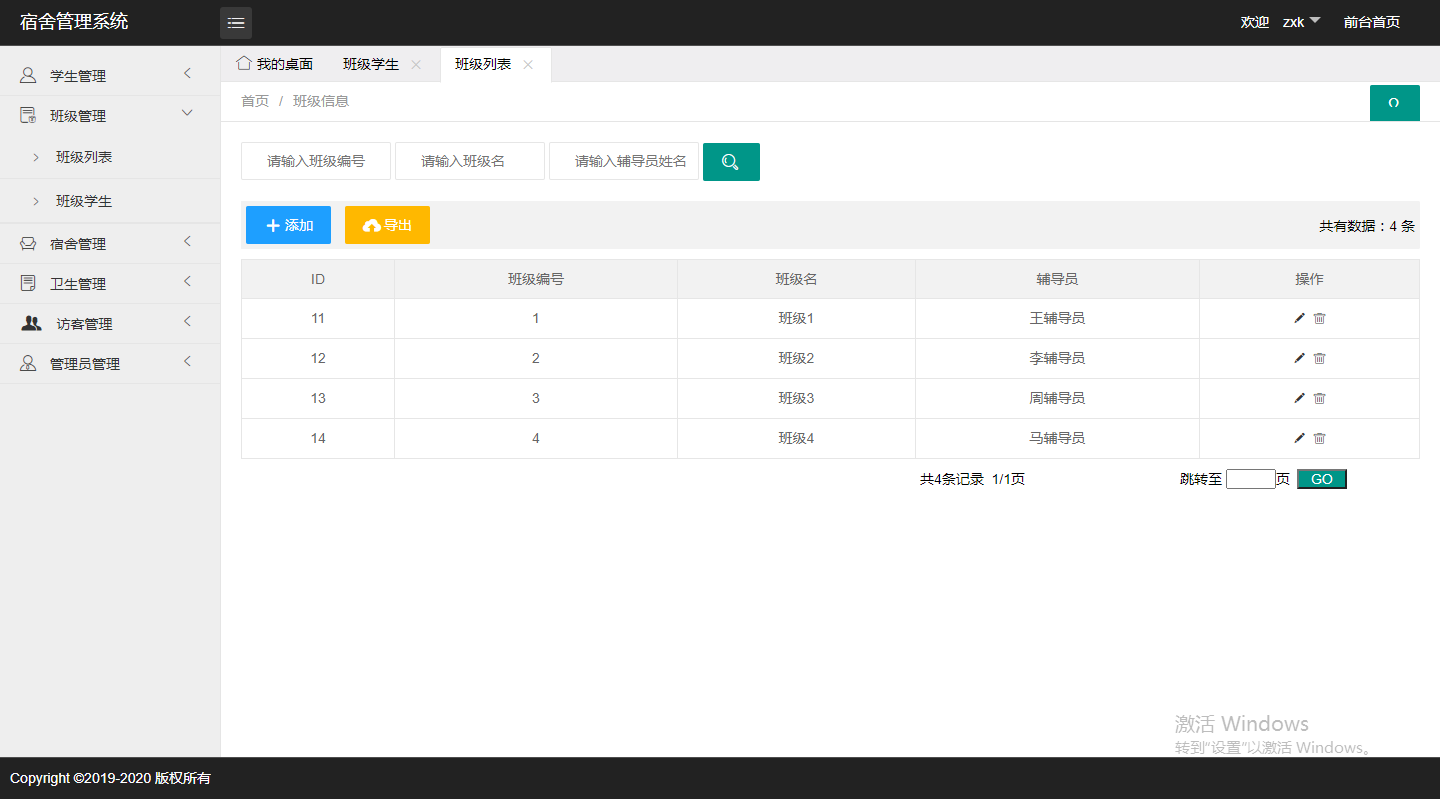Viewport: 1440px width, 799px height.
Task: Focus the 请输入辅导员姓名 input field
Action: click(624, 161)
